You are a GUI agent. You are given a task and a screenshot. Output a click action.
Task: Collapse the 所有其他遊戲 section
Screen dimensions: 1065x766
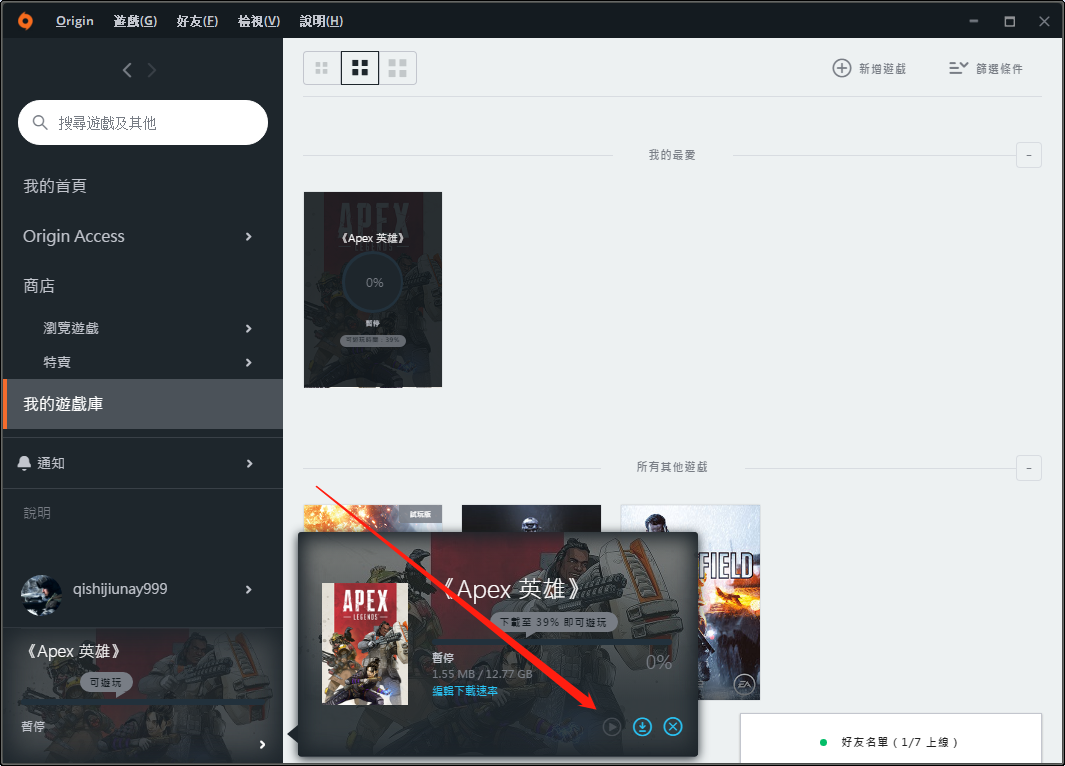(1029, 468)
